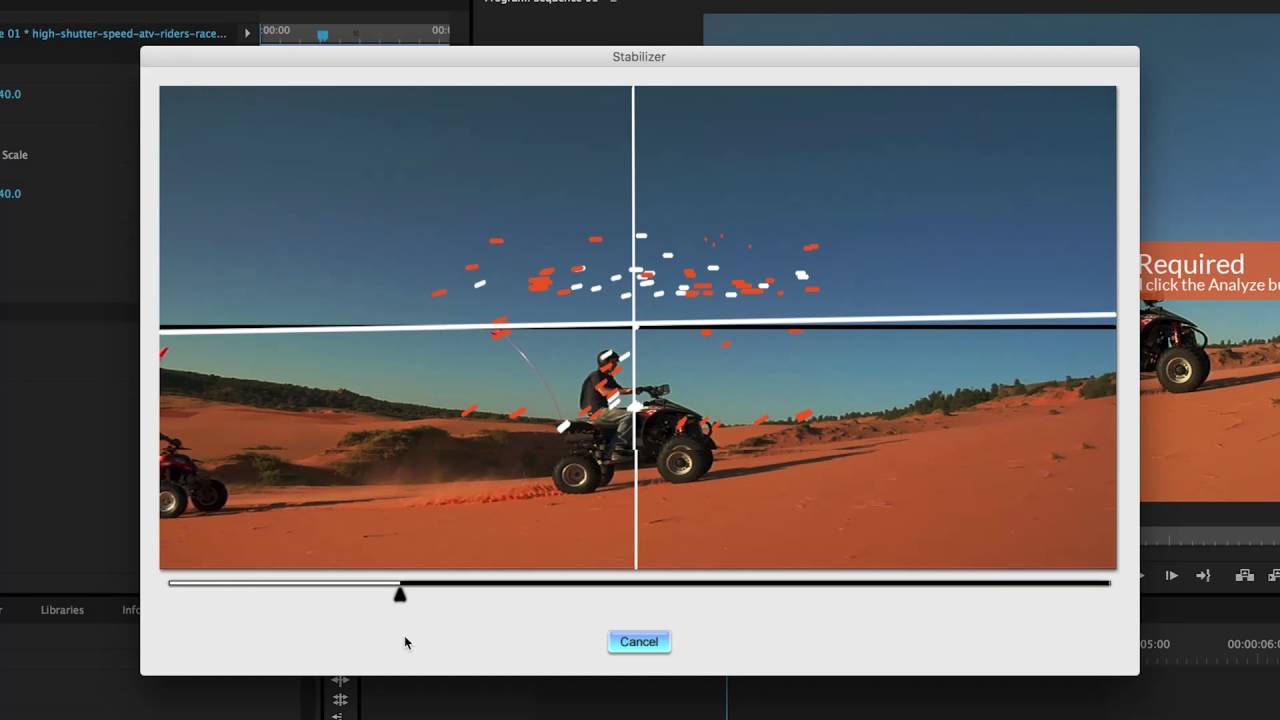Viewport: 1280px width, 720px height.
Task: Click the blue playhead in Effect Controls timeline
Action: tap(322, 35)
